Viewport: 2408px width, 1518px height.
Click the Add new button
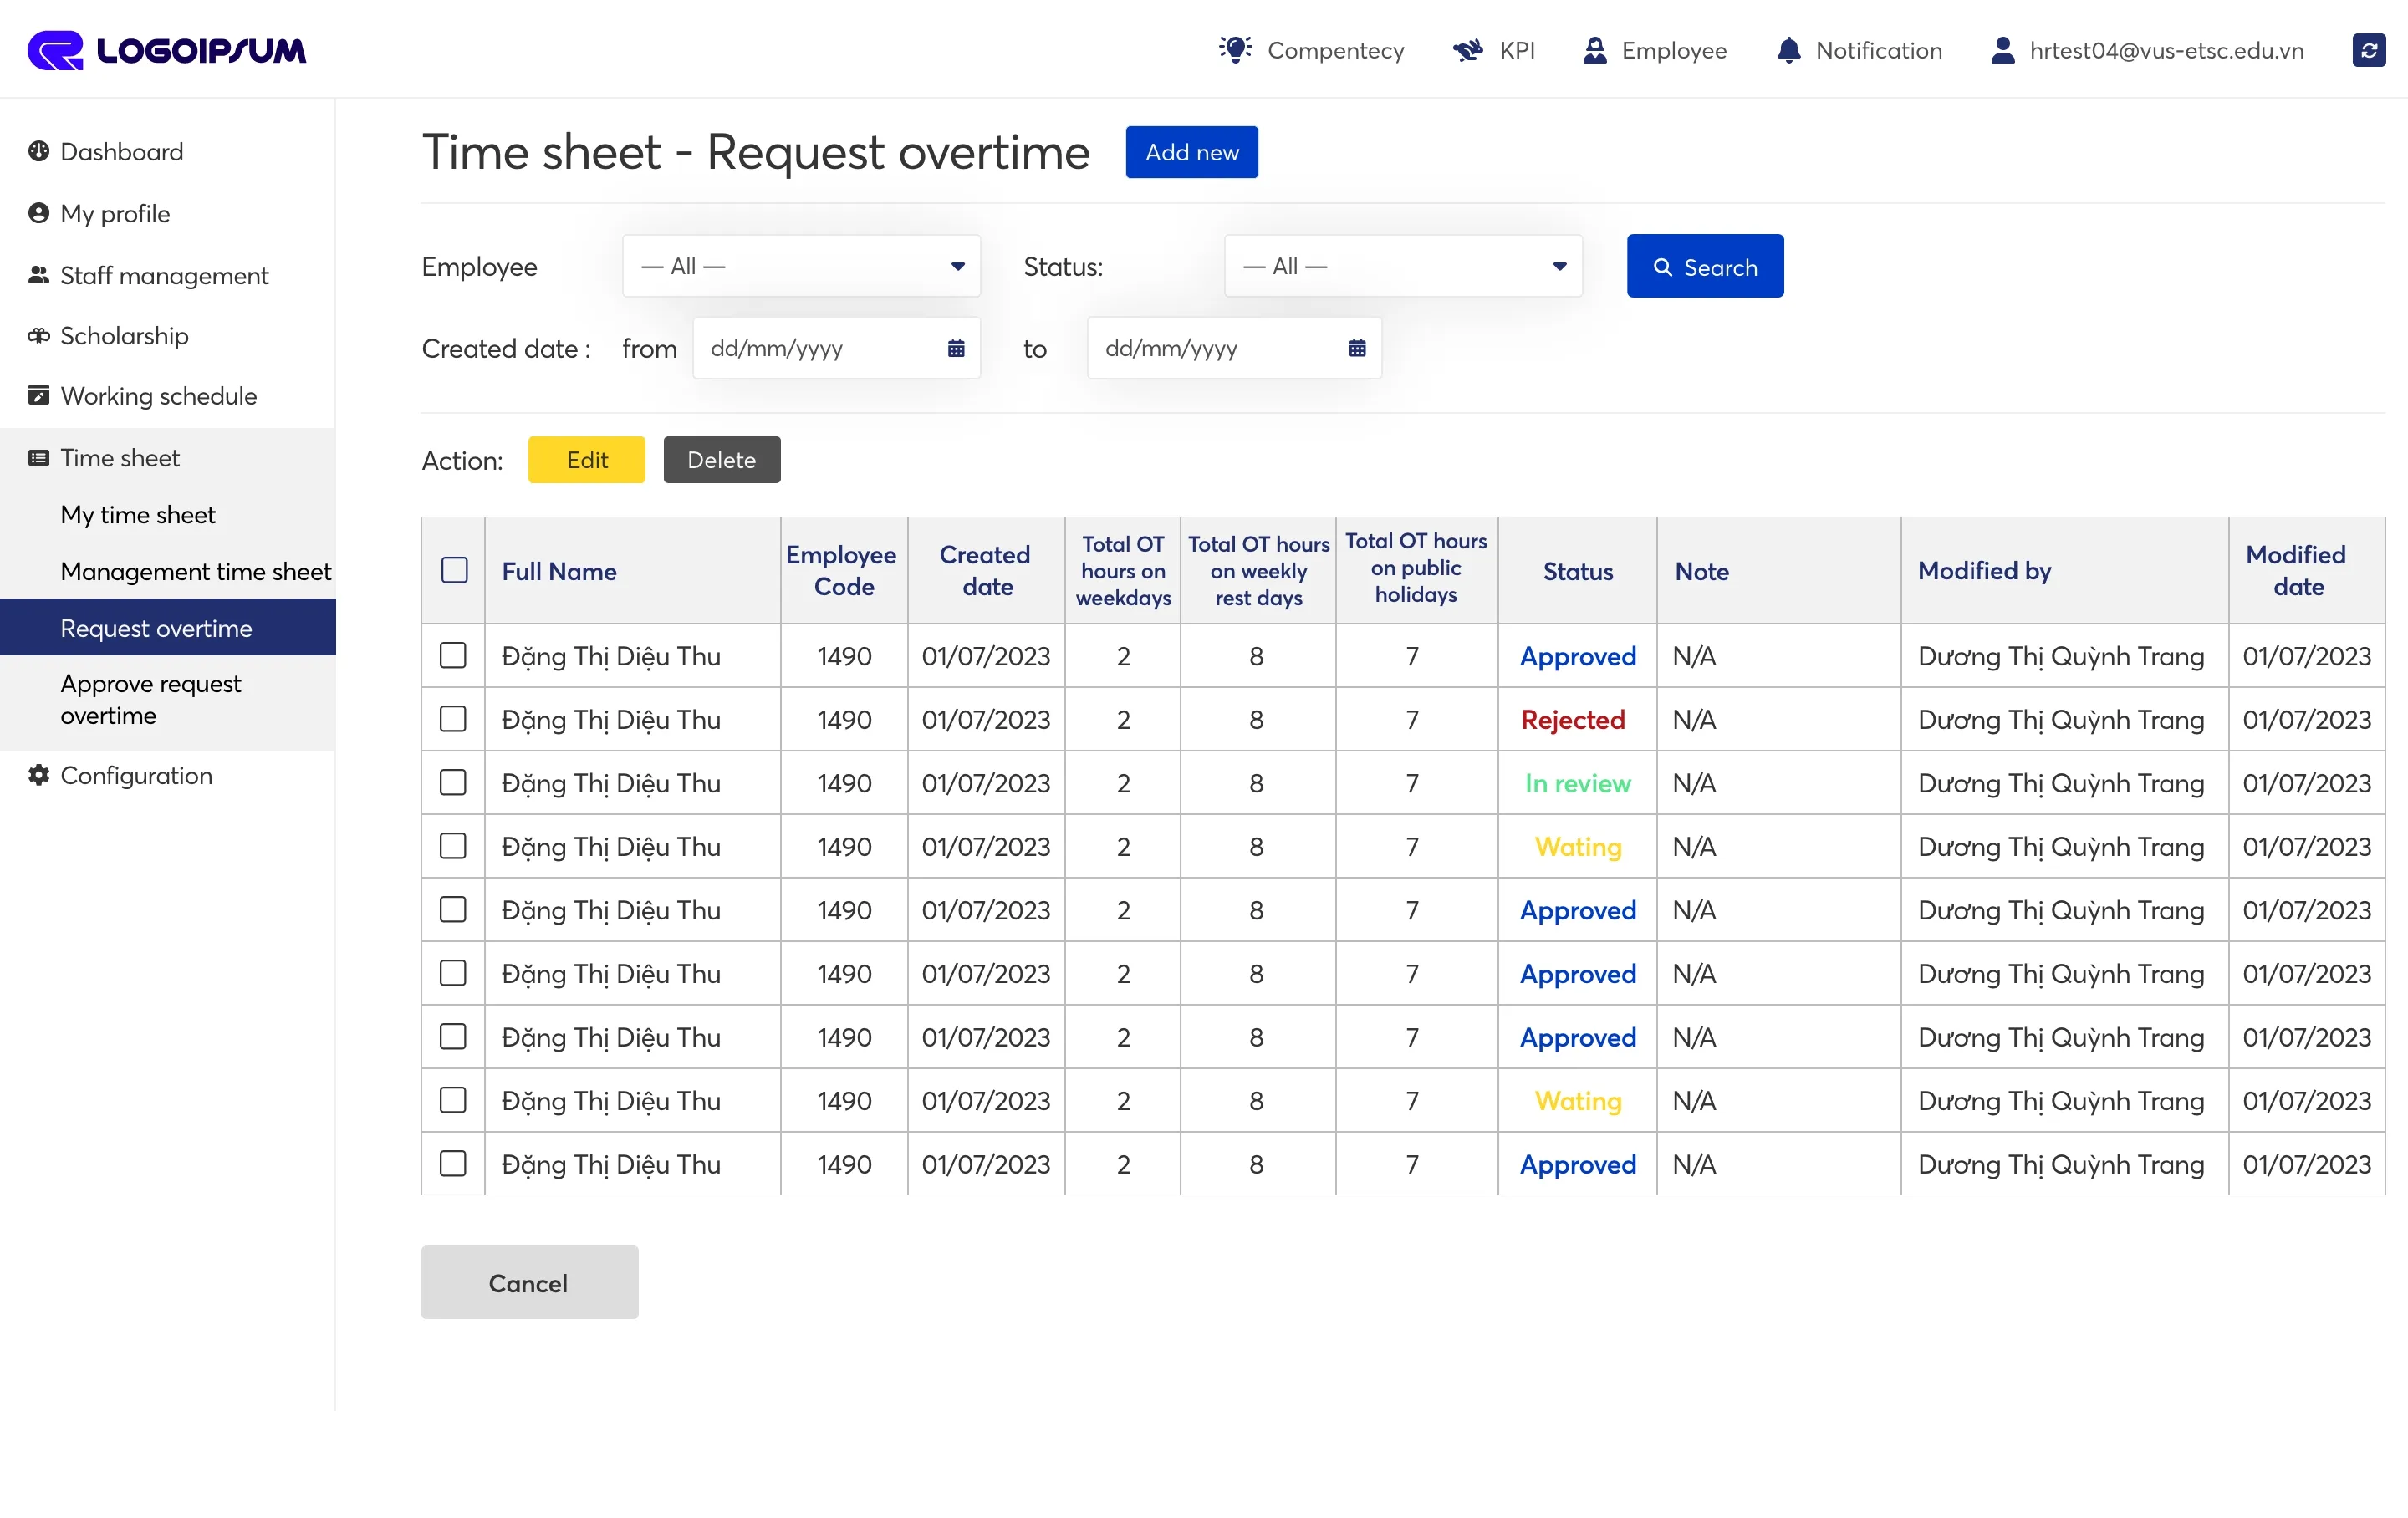(x=1191, y=152)
